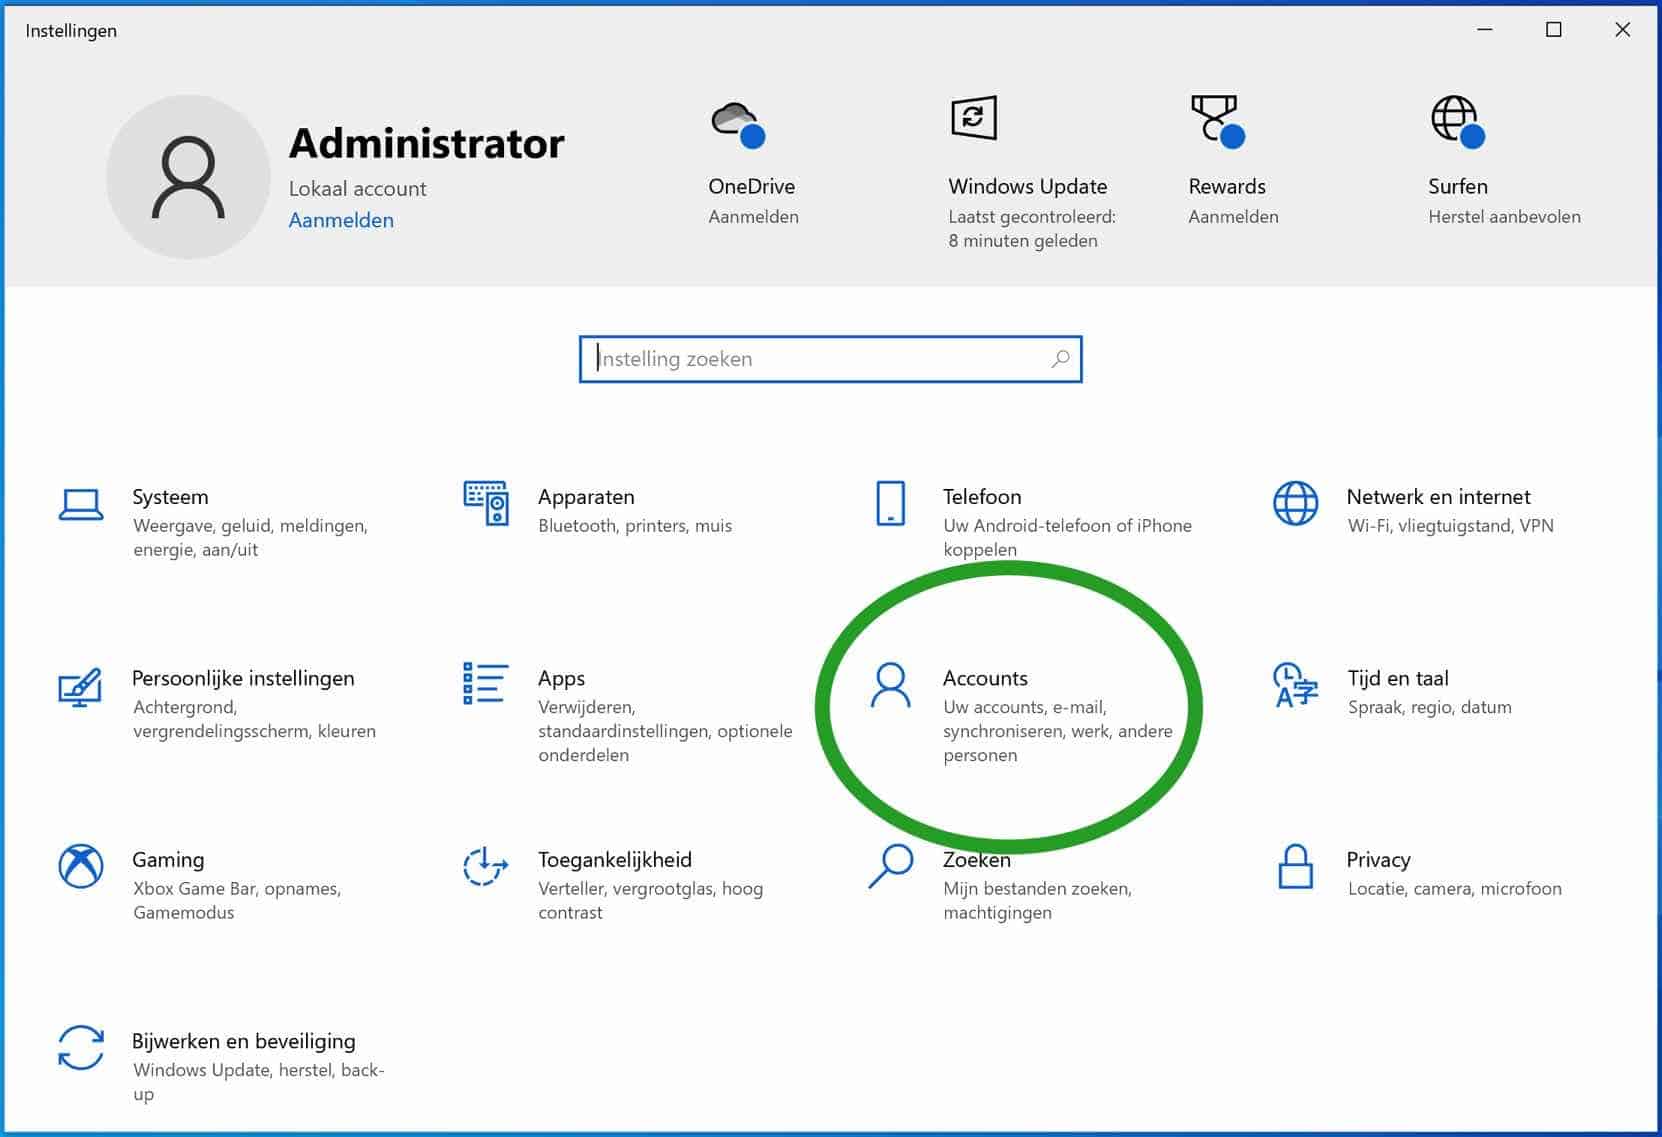The width and height of the screenshot is (1662, 1137).
Task: Click the Privacy padlock icon
Action: click(1295, 866)
